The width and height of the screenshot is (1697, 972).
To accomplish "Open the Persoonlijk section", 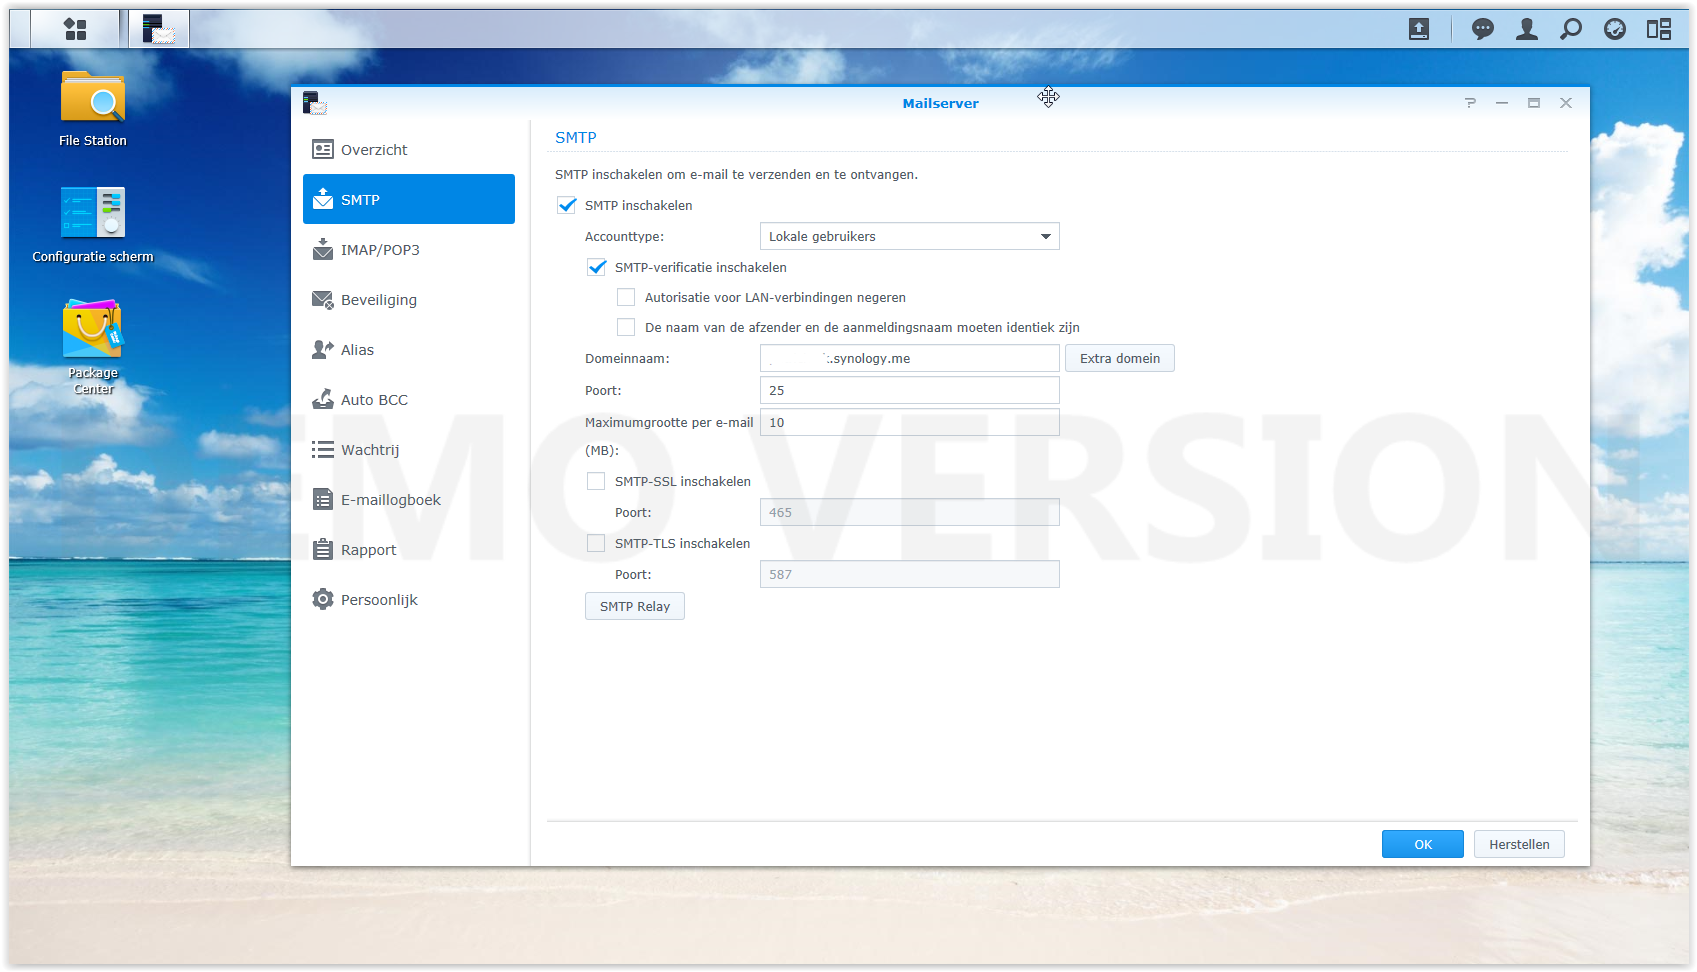I will coord(409,600).
